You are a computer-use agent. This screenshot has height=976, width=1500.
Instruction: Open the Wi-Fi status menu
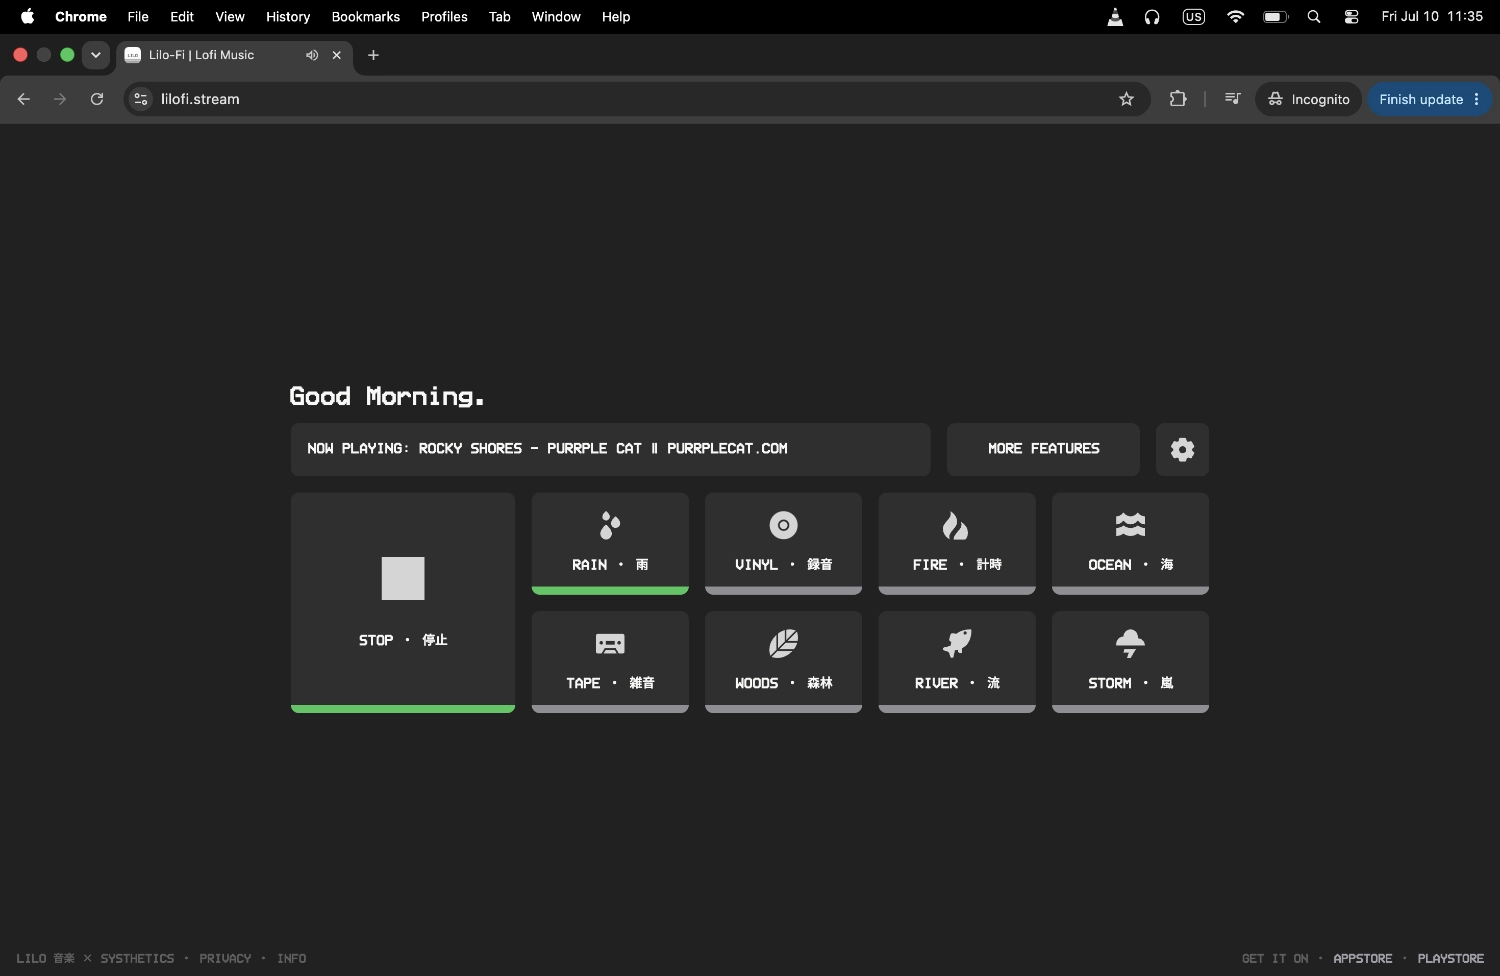coord(1235,16)
